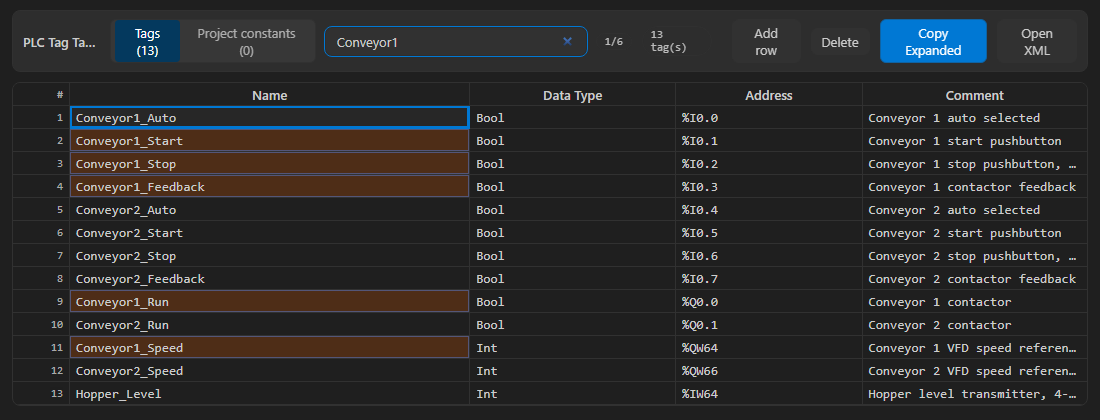Viewport: 1100px width, 420px height.
Task: Click the Conveyor 1 VFD speed comment
Action: (974, 347)
